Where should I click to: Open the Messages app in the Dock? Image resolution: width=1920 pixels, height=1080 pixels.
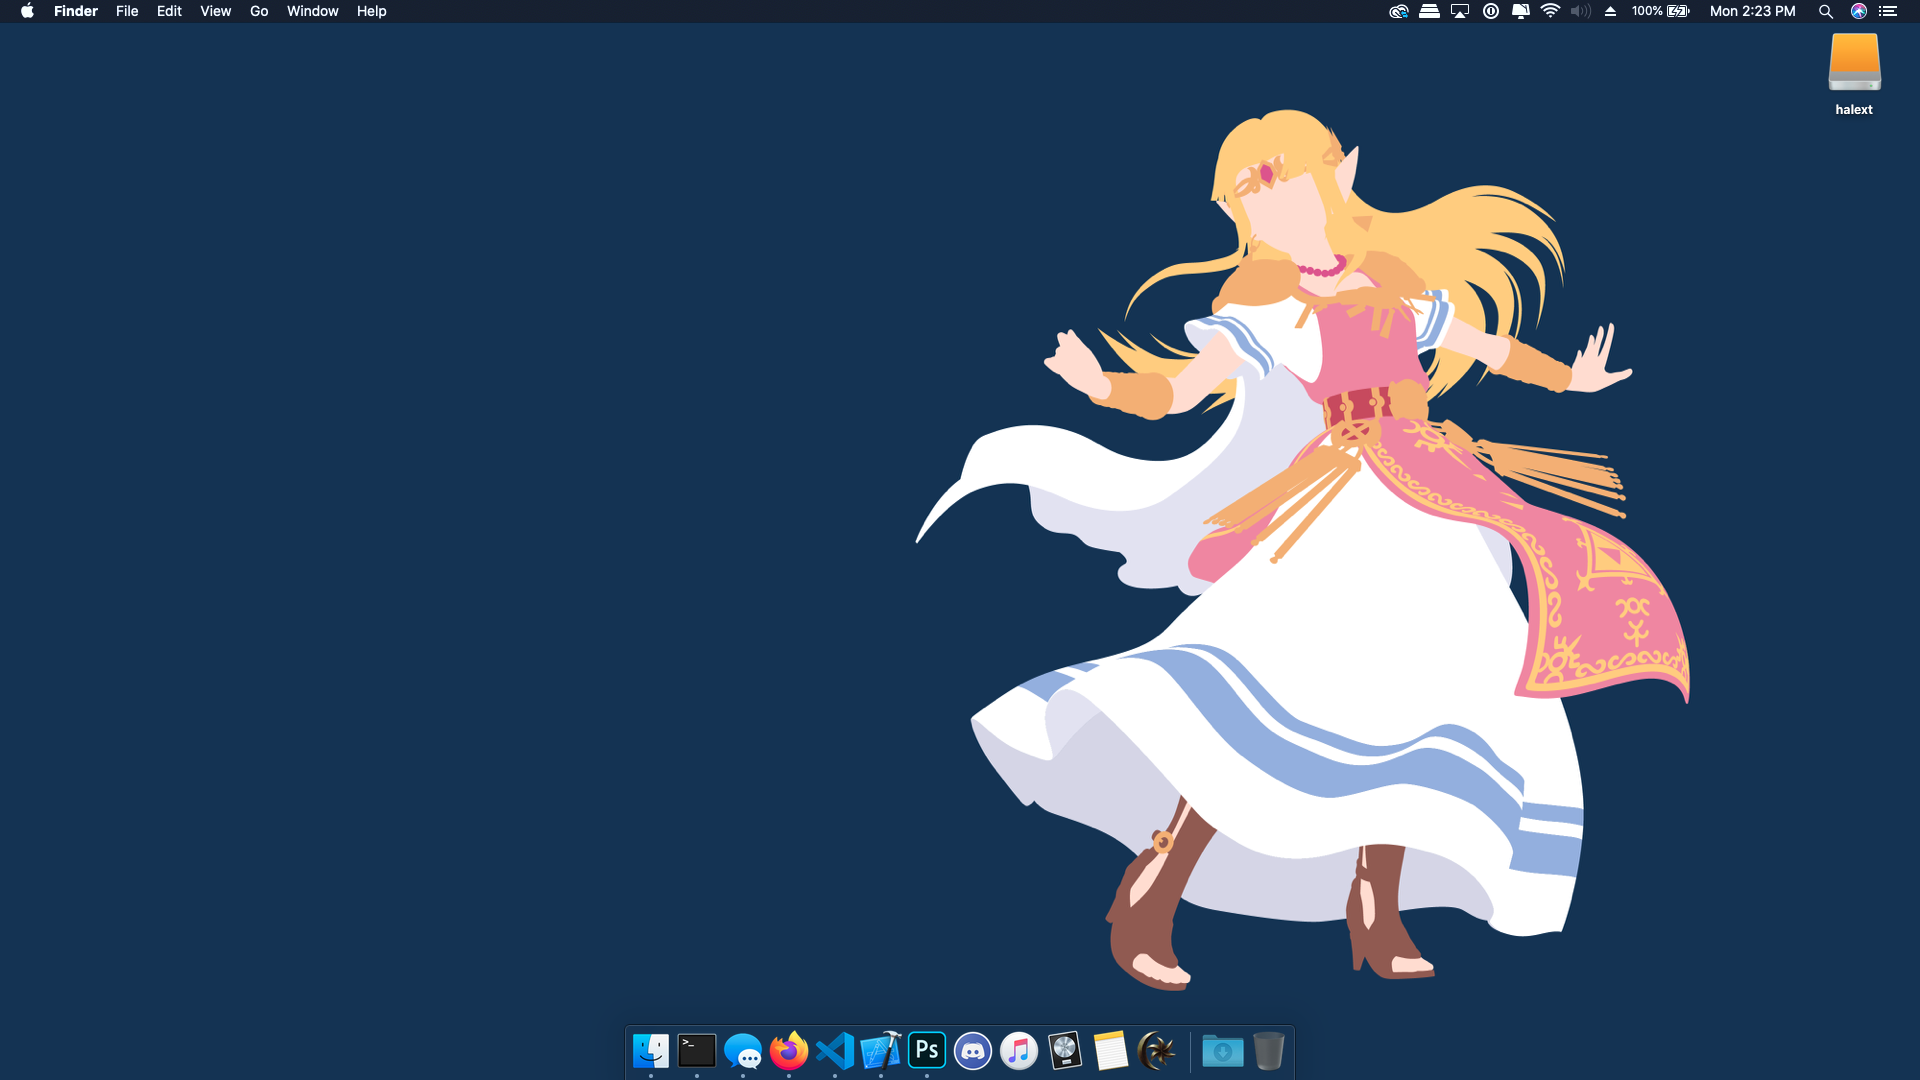pyautogui.click(x=743, y=1052)
